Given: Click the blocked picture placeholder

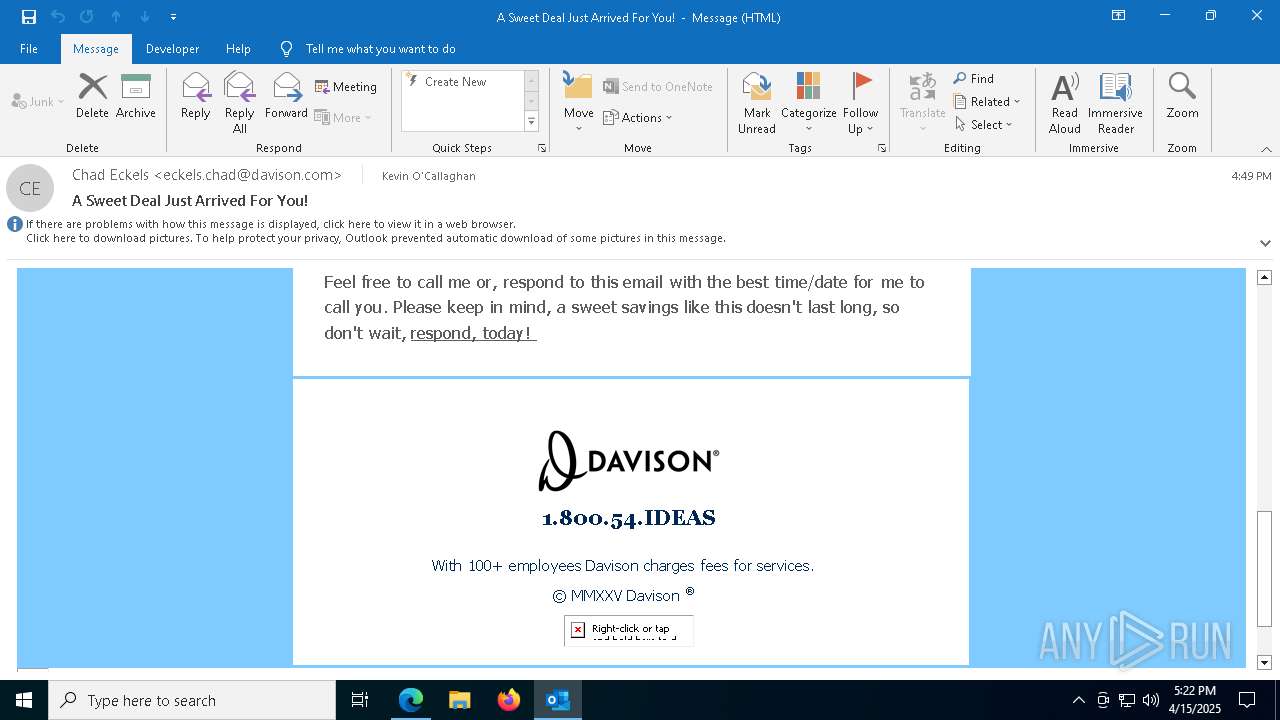Looking at the screenshot, I should pyautogui.click(x=629, y=630).
